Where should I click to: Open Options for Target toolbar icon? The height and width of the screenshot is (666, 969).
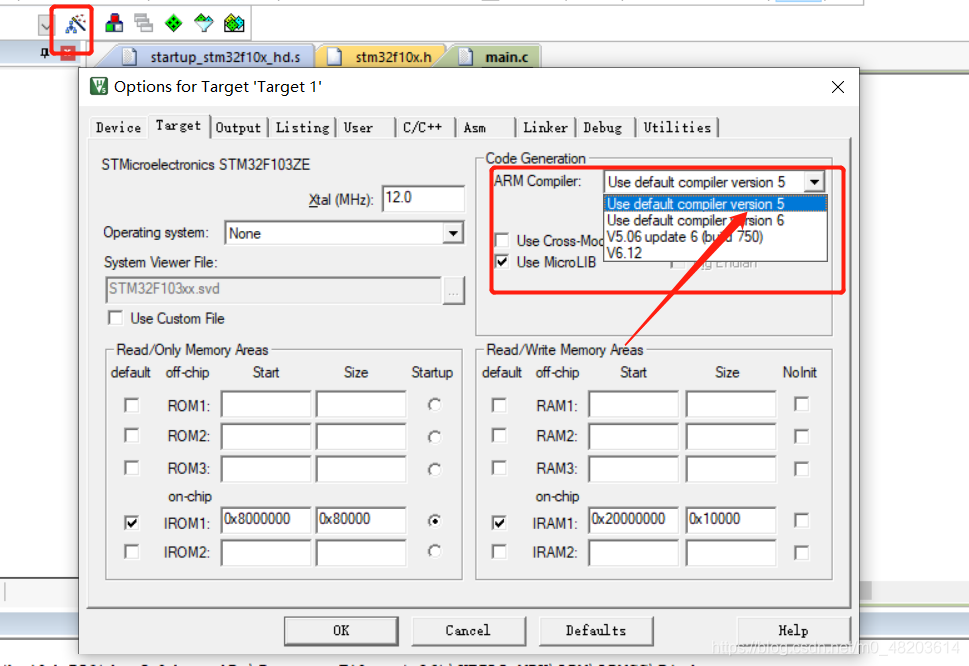coord(76,24)
